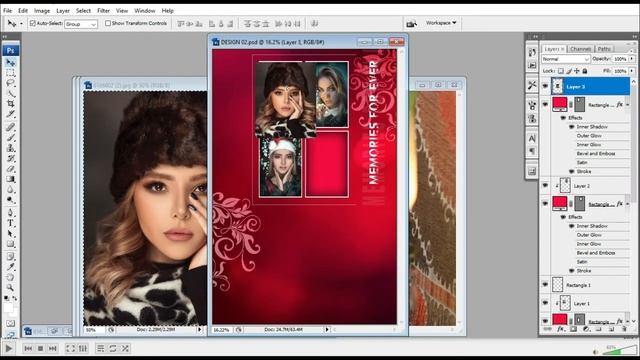Collapse effects of top Rectangle layer
Viewport: 640px width, 360px height.
pyautogui.click(x=628, y=105)
